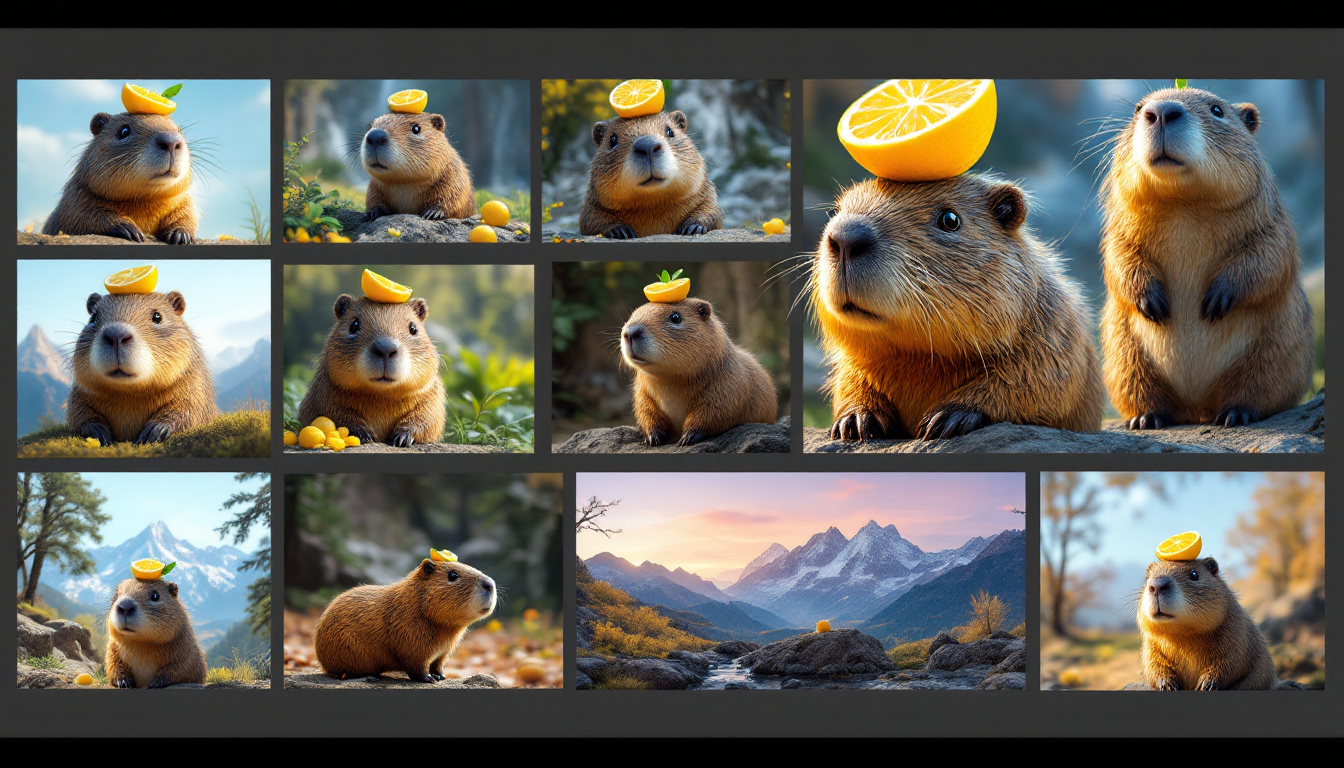This screenshot has width=1344, height=768.
Task: Open the marmot thumbnail with green foliage background
Action: coord(408,358)
